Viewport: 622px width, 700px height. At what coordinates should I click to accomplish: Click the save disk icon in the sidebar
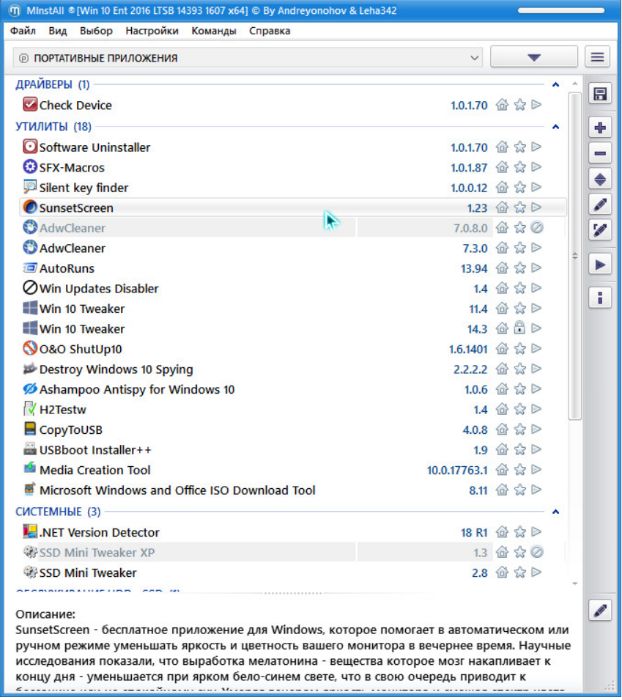point(600,94)
